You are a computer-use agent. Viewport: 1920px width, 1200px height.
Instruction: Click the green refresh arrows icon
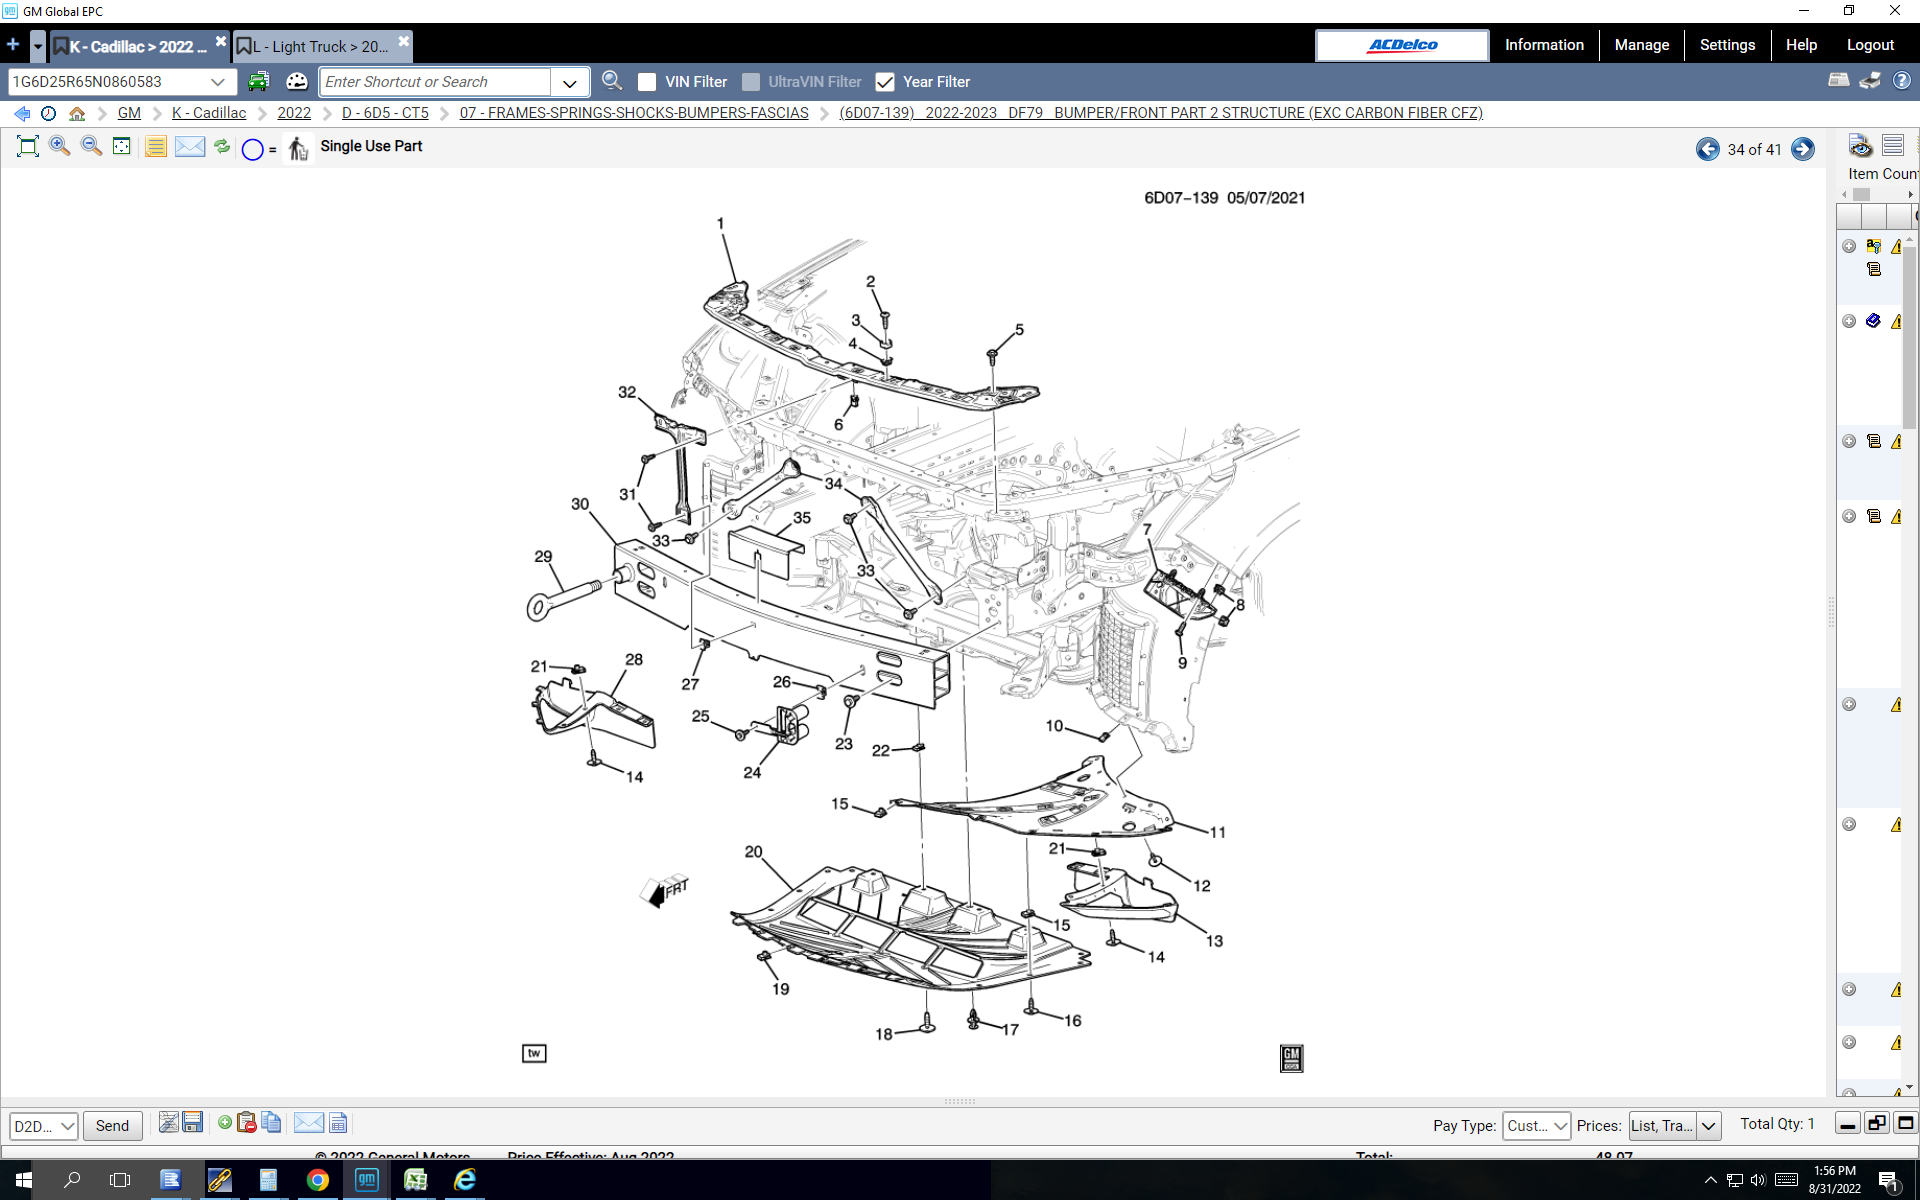pos(222,146)
